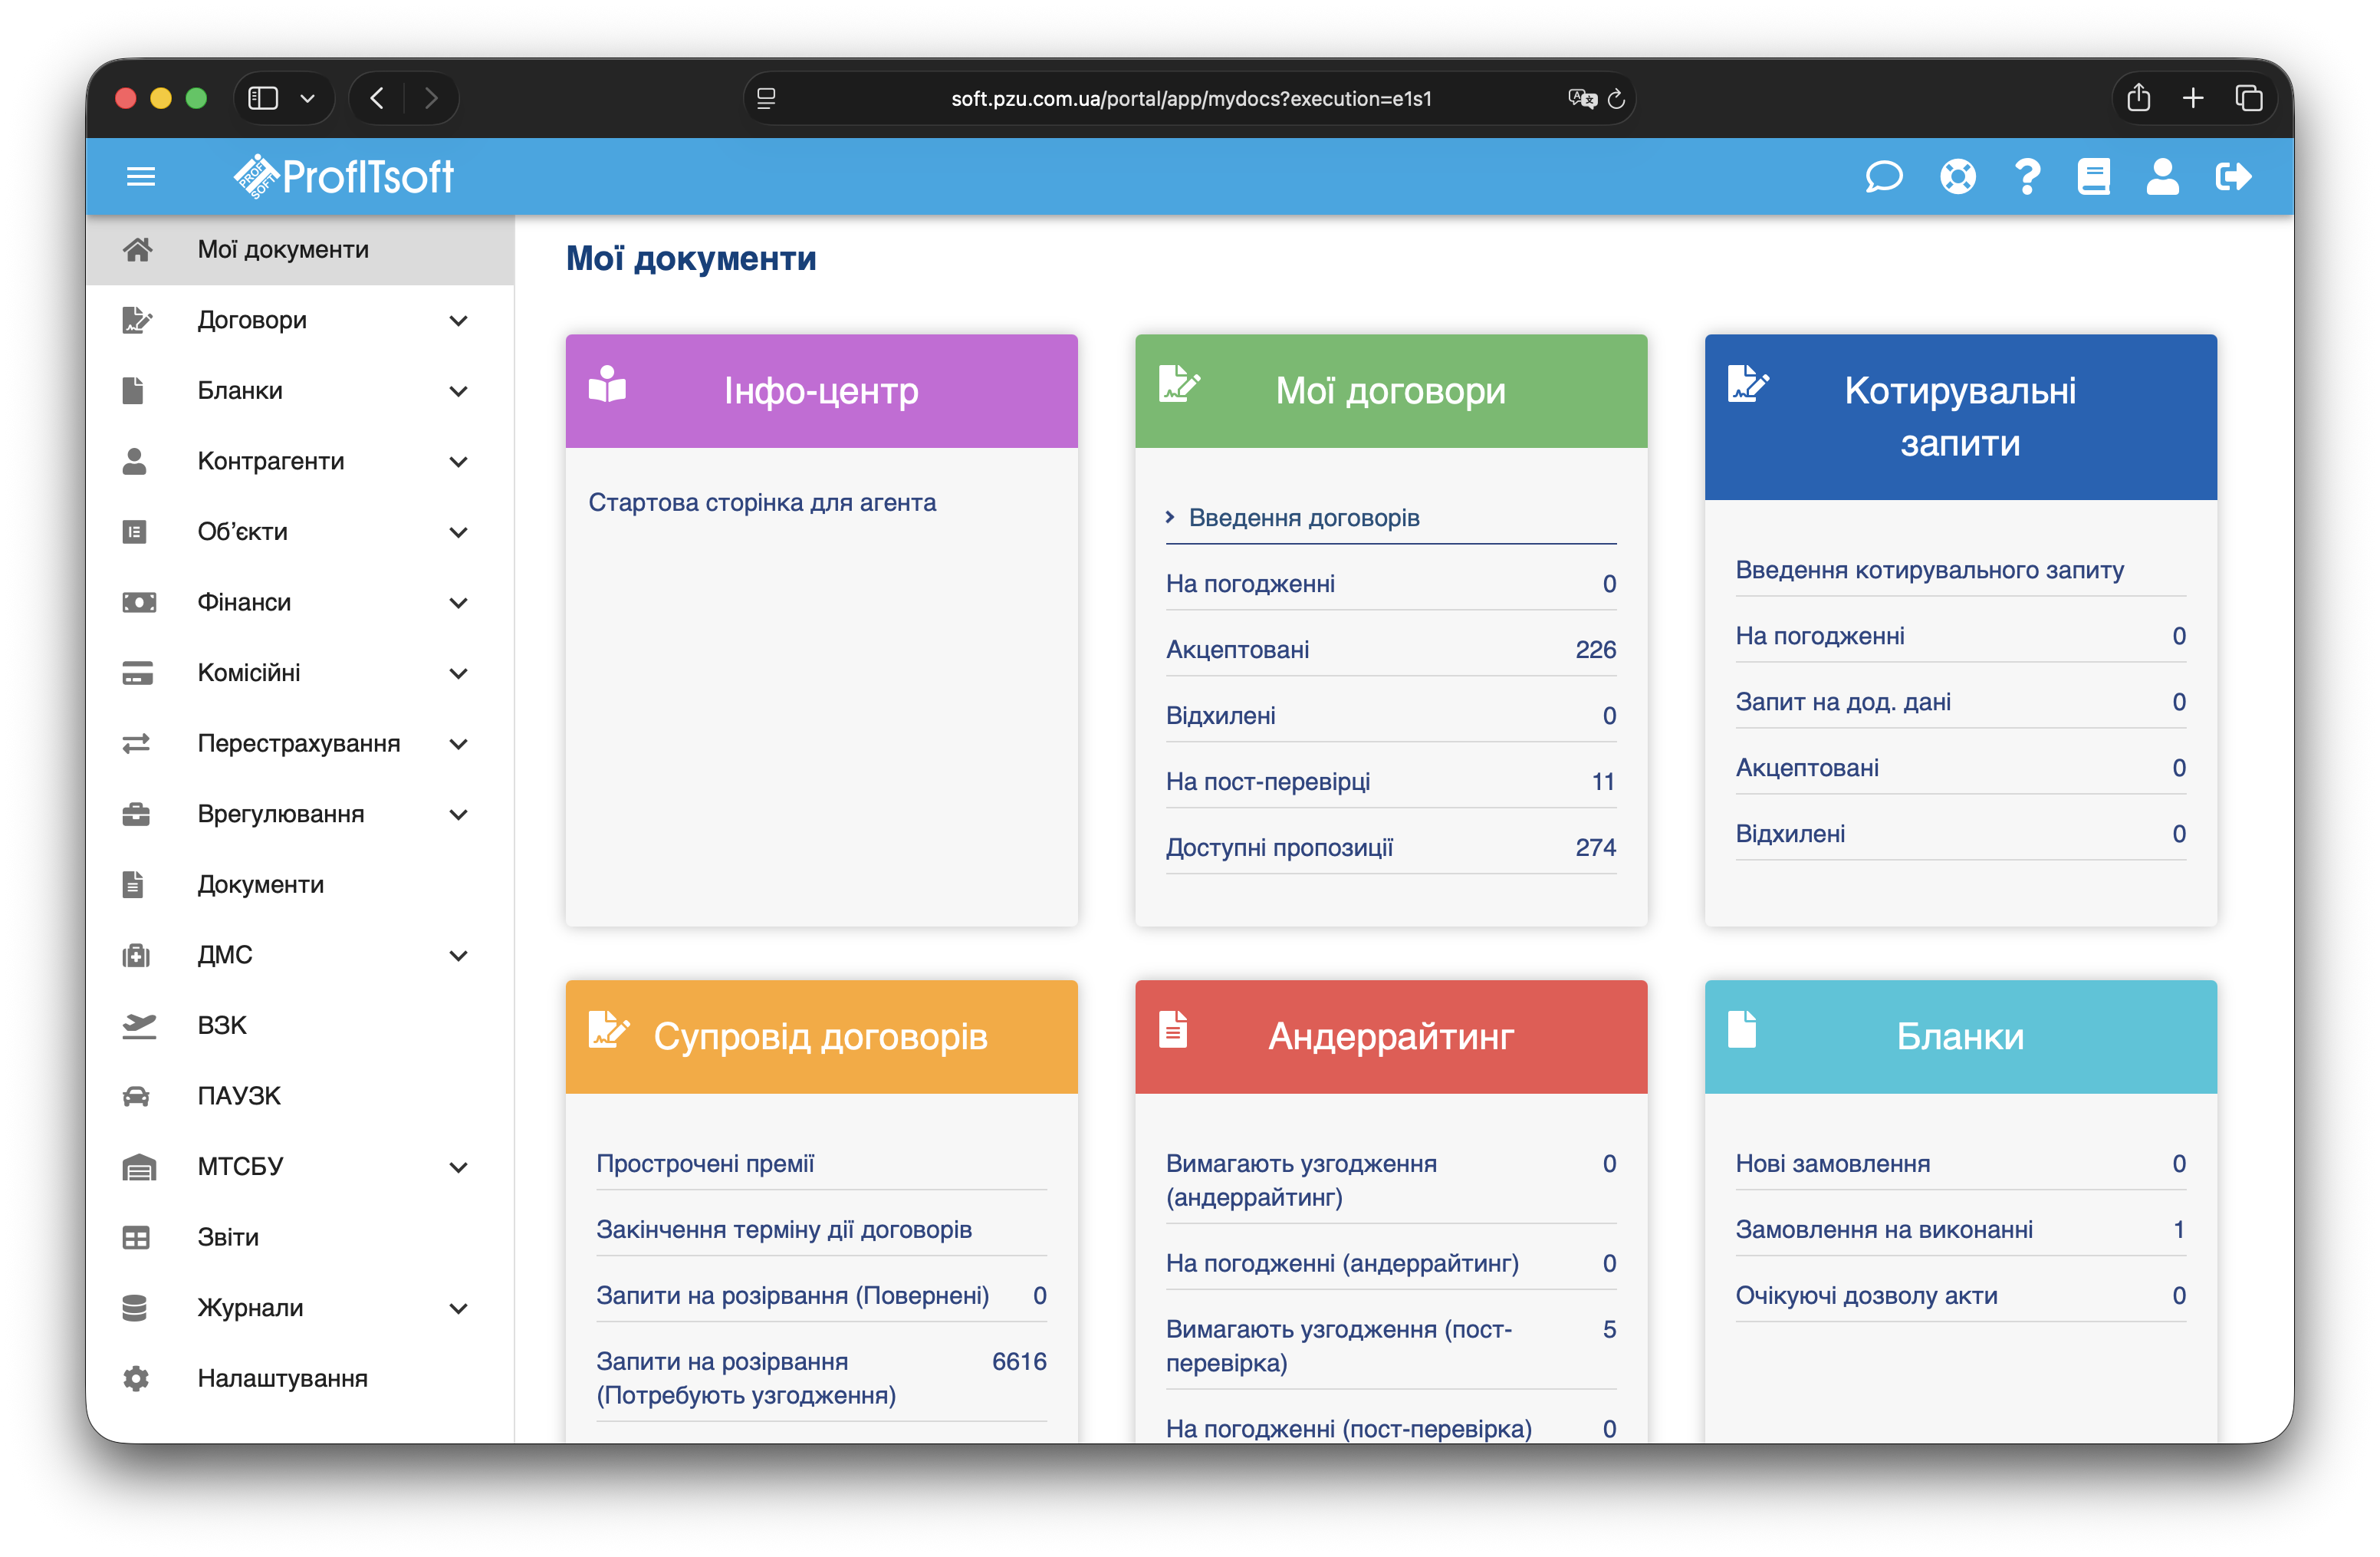Viewport: 2380px width, 1557px height.
Task: Open the Звіти menu item
Action: click(x=228, y=1237)
